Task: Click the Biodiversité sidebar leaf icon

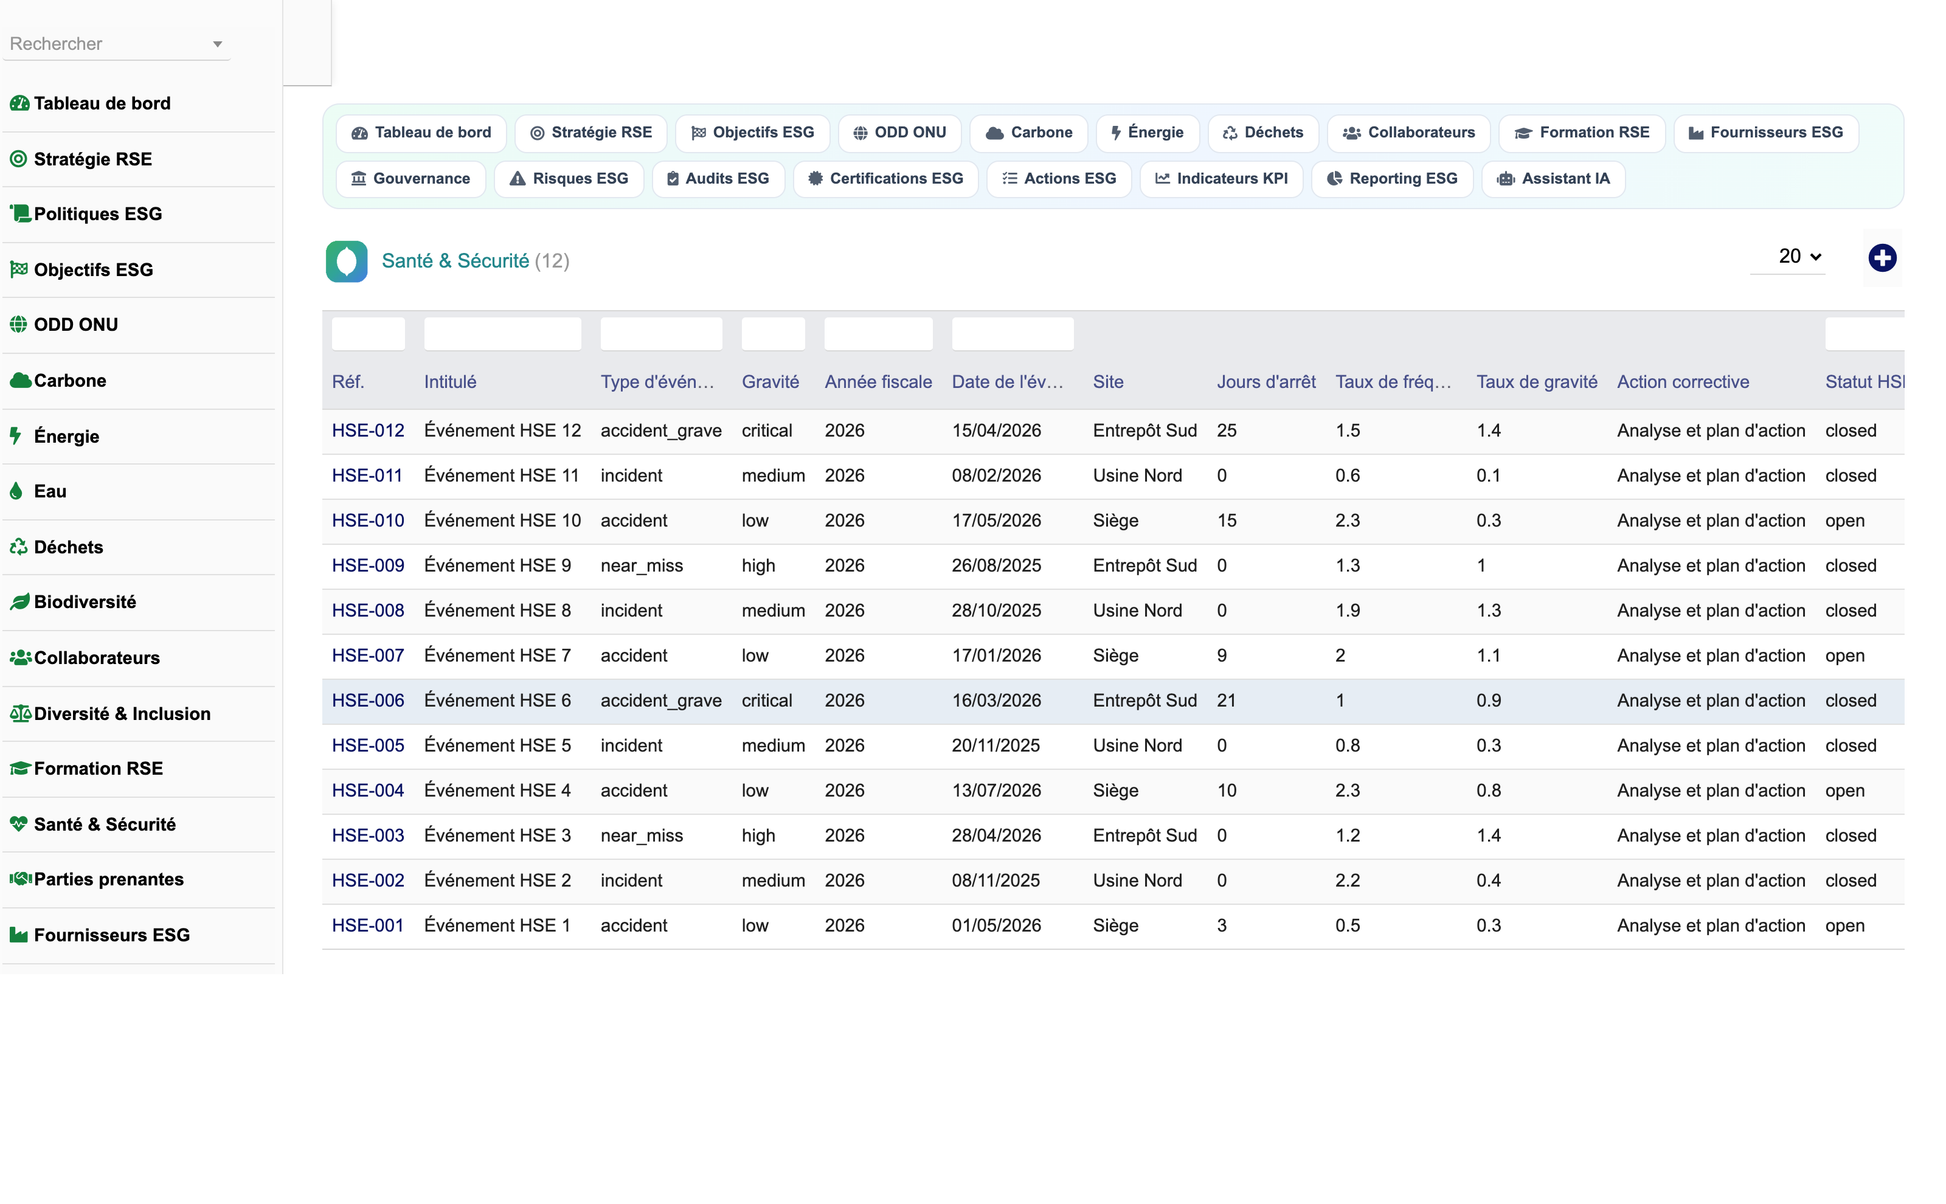Action: click(x=19, y=602)
